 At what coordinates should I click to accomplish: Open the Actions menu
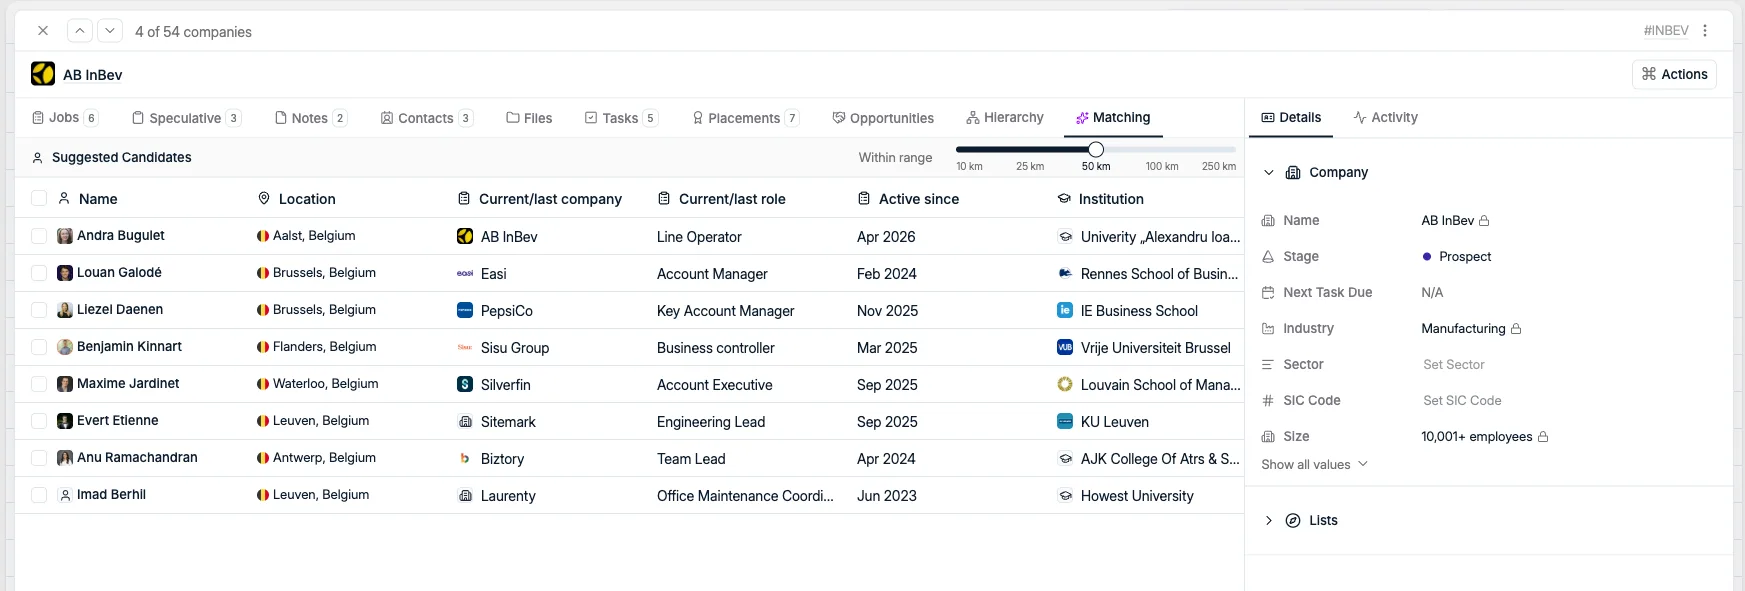click(1675, 74)
